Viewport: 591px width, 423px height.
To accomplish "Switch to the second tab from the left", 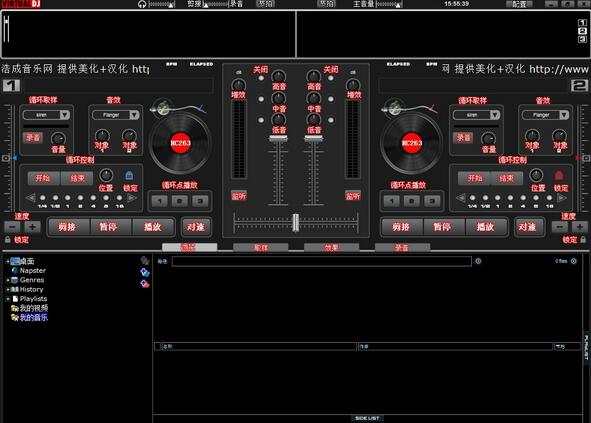I will (260, 247).
